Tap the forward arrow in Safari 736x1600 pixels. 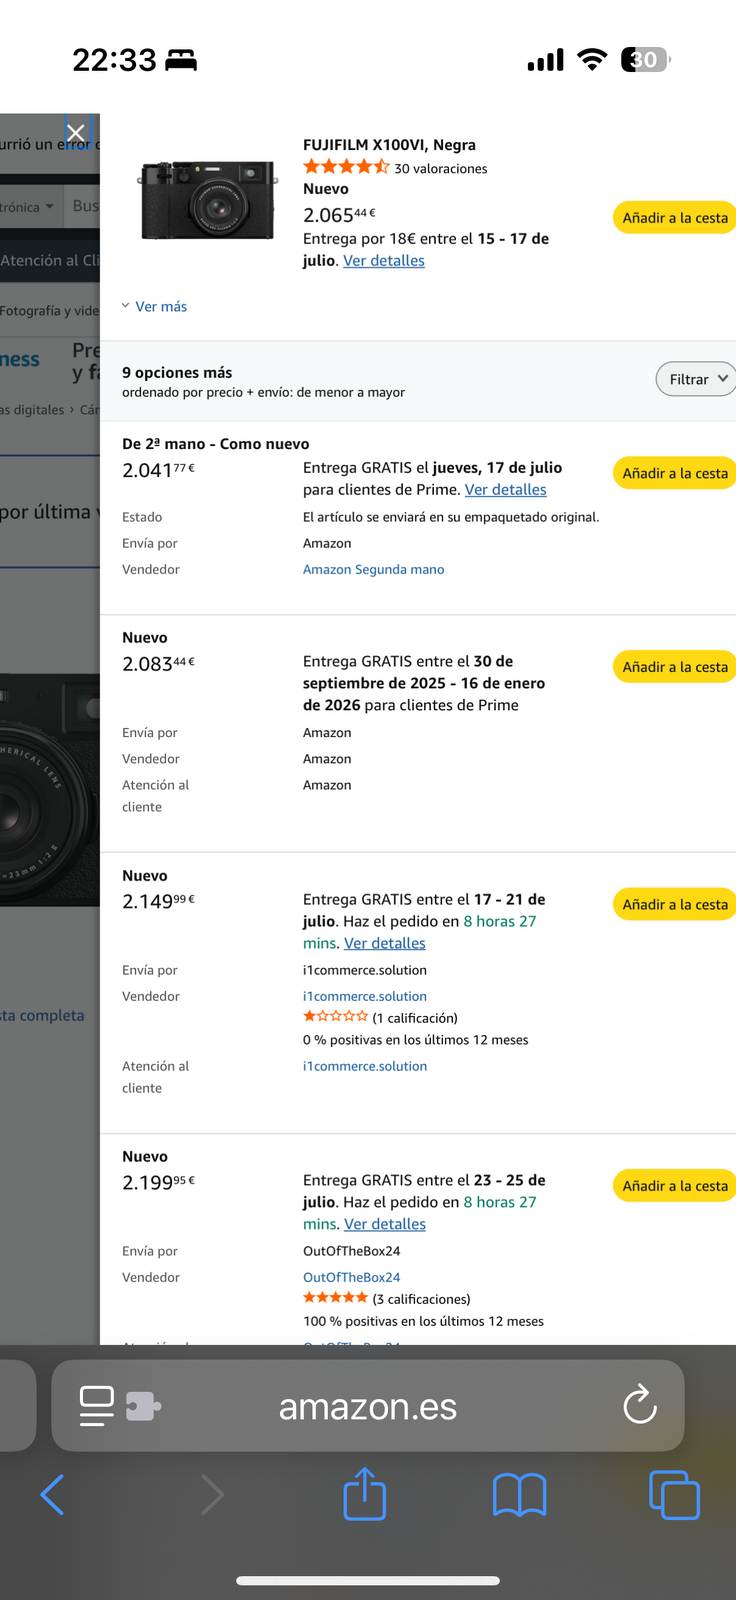click(212, 1495)
